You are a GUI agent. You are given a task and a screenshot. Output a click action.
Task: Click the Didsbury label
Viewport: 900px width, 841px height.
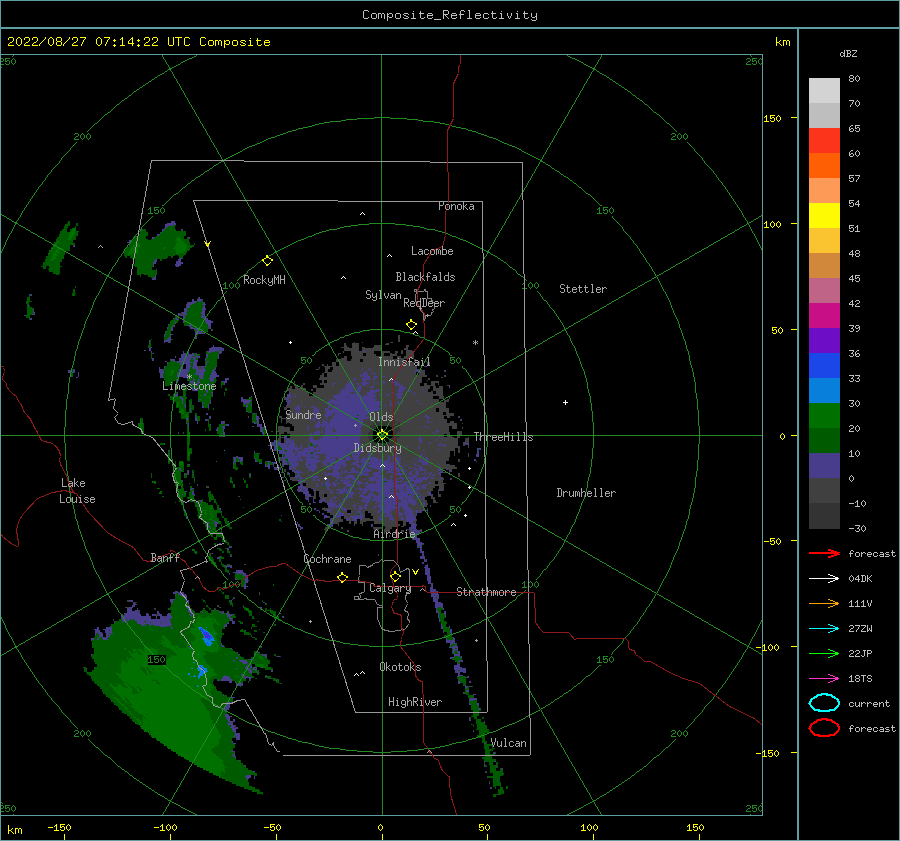click(377, 448)
